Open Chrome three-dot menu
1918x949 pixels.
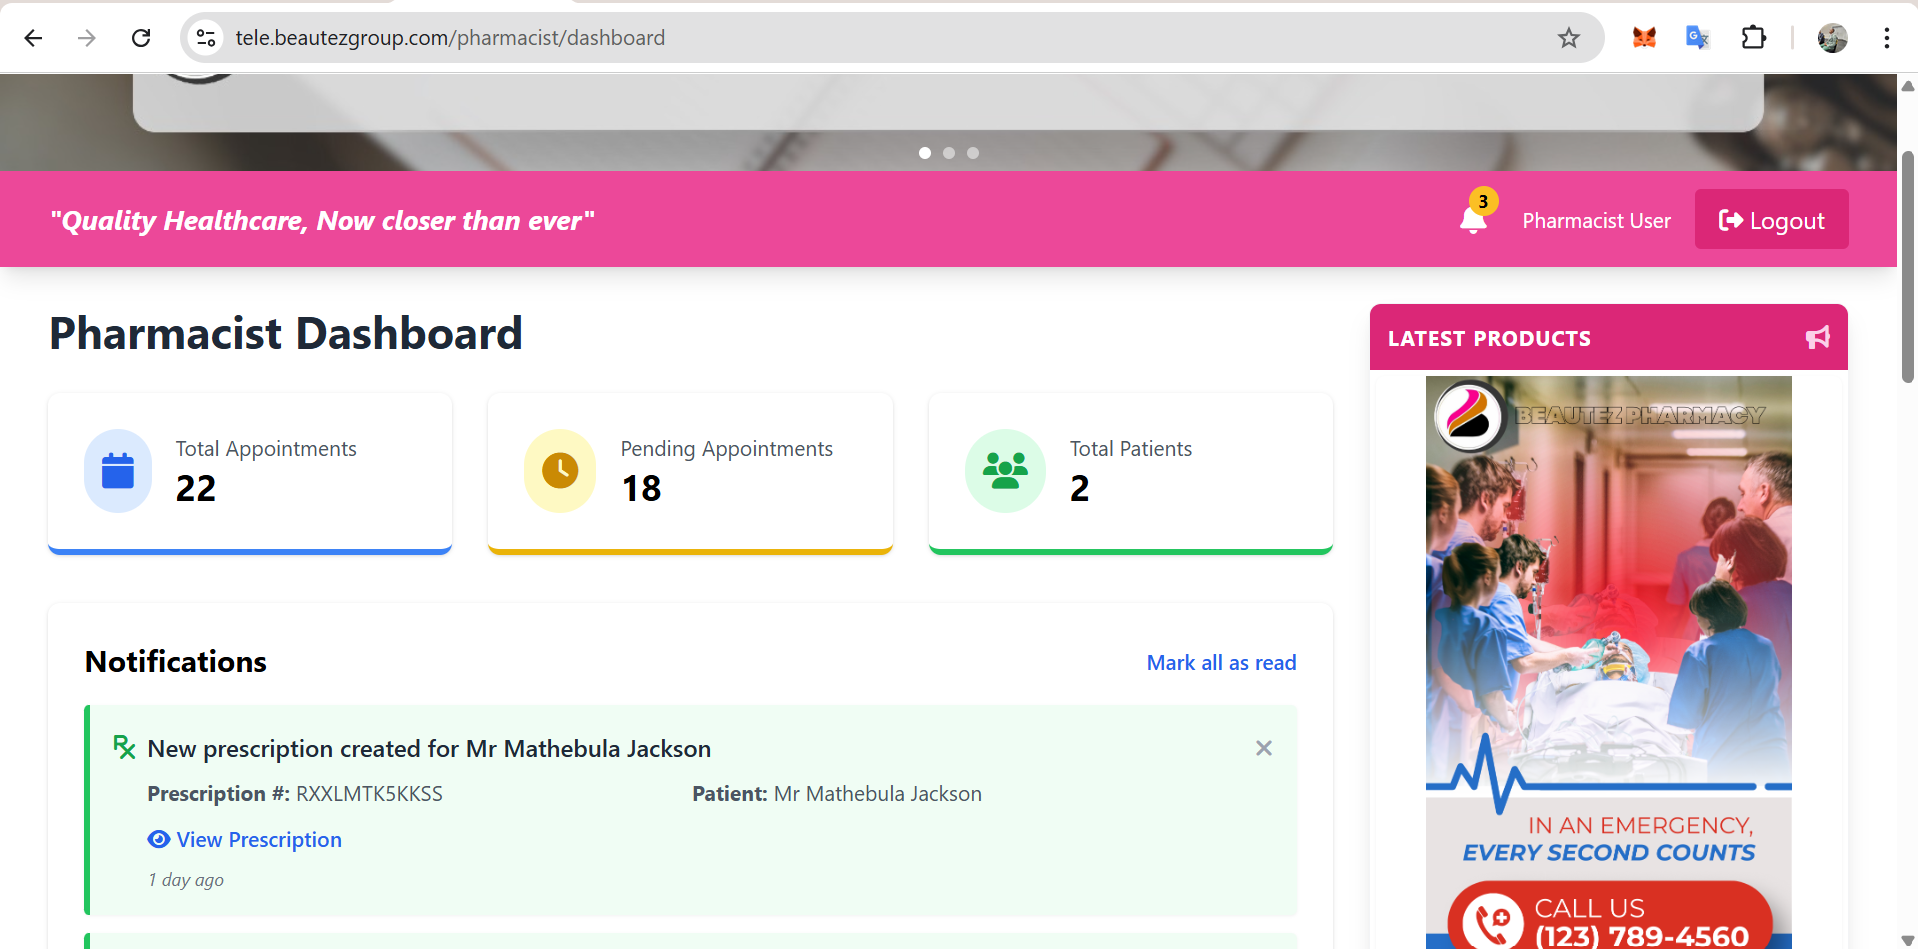(1886, 38)
